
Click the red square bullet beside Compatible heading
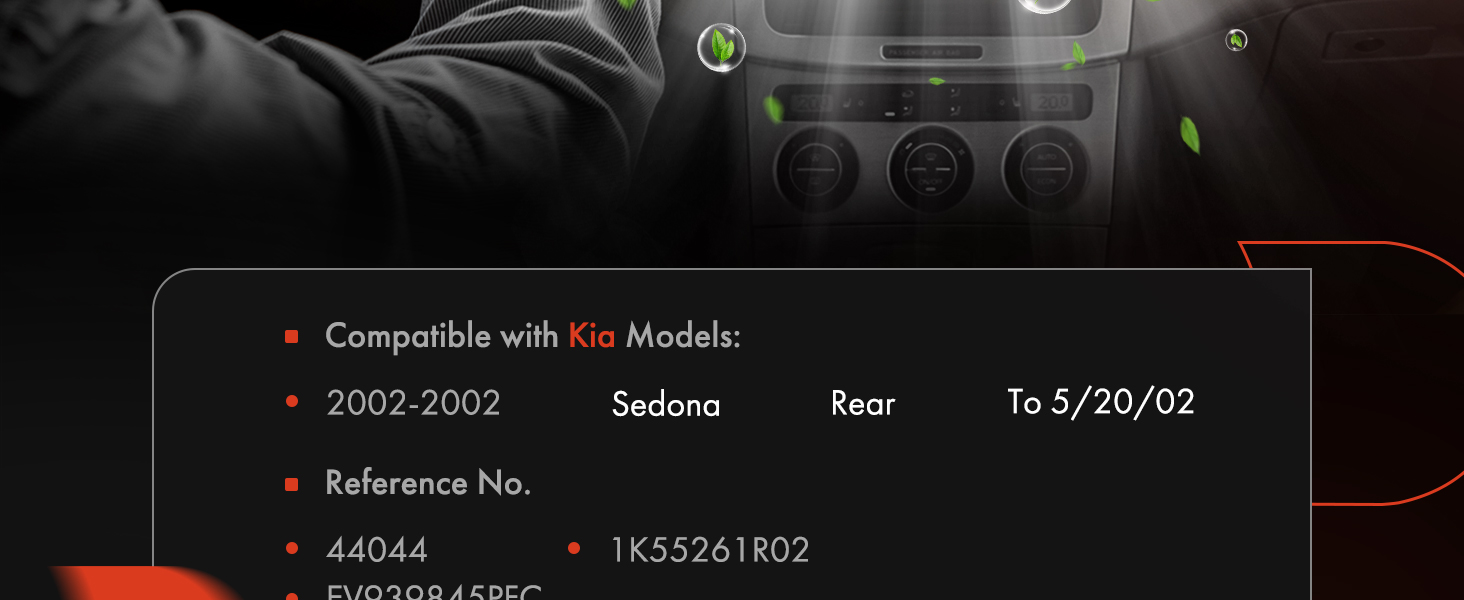click(x=292, y=337)
